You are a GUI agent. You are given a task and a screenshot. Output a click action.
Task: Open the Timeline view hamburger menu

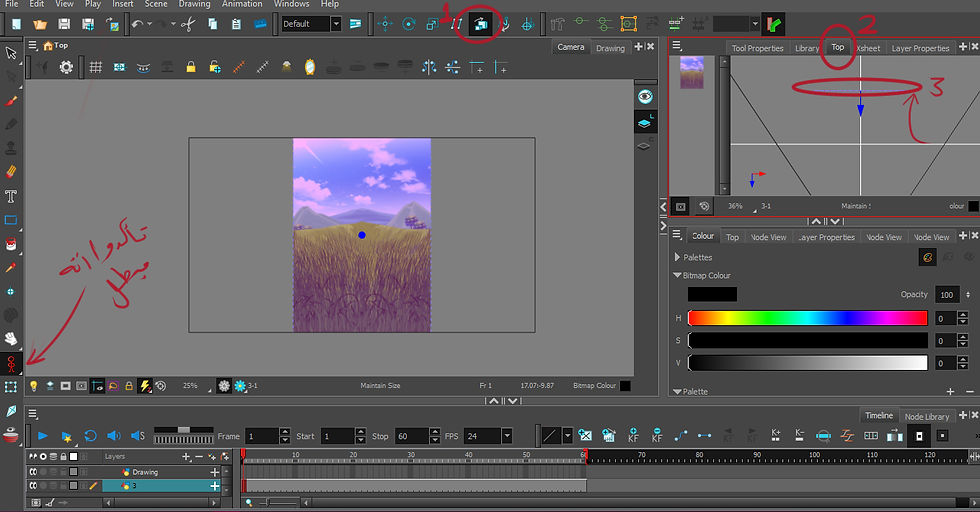[33, 414]
